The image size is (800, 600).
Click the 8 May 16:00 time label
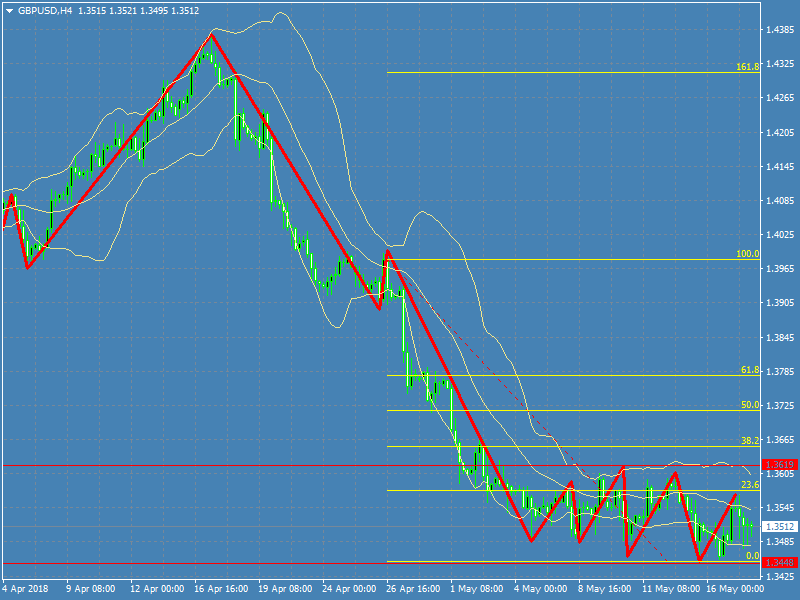pos(605,589)
